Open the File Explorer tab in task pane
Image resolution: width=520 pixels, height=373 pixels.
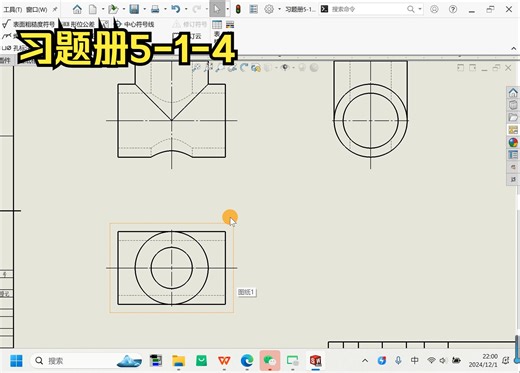pos(513,117)
